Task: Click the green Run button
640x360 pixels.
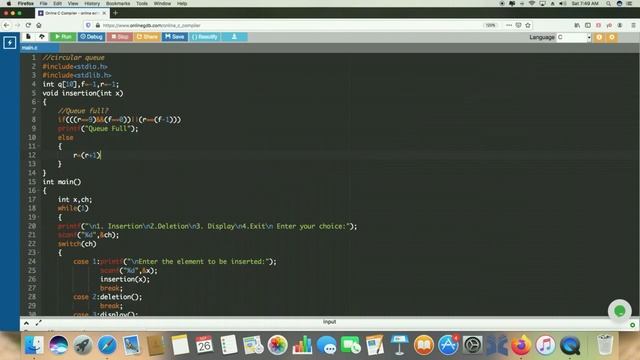Action: click(x=63, y=37)
